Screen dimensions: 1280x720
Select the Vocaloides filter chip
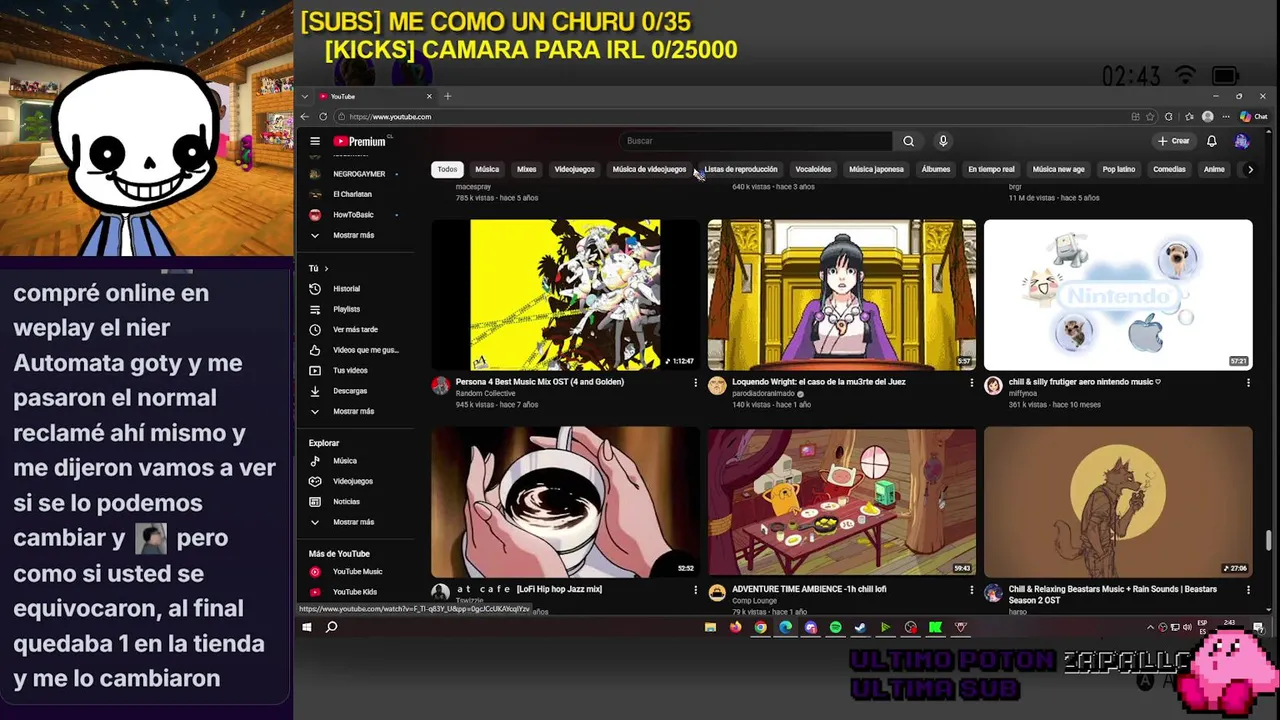click(813, 169)
